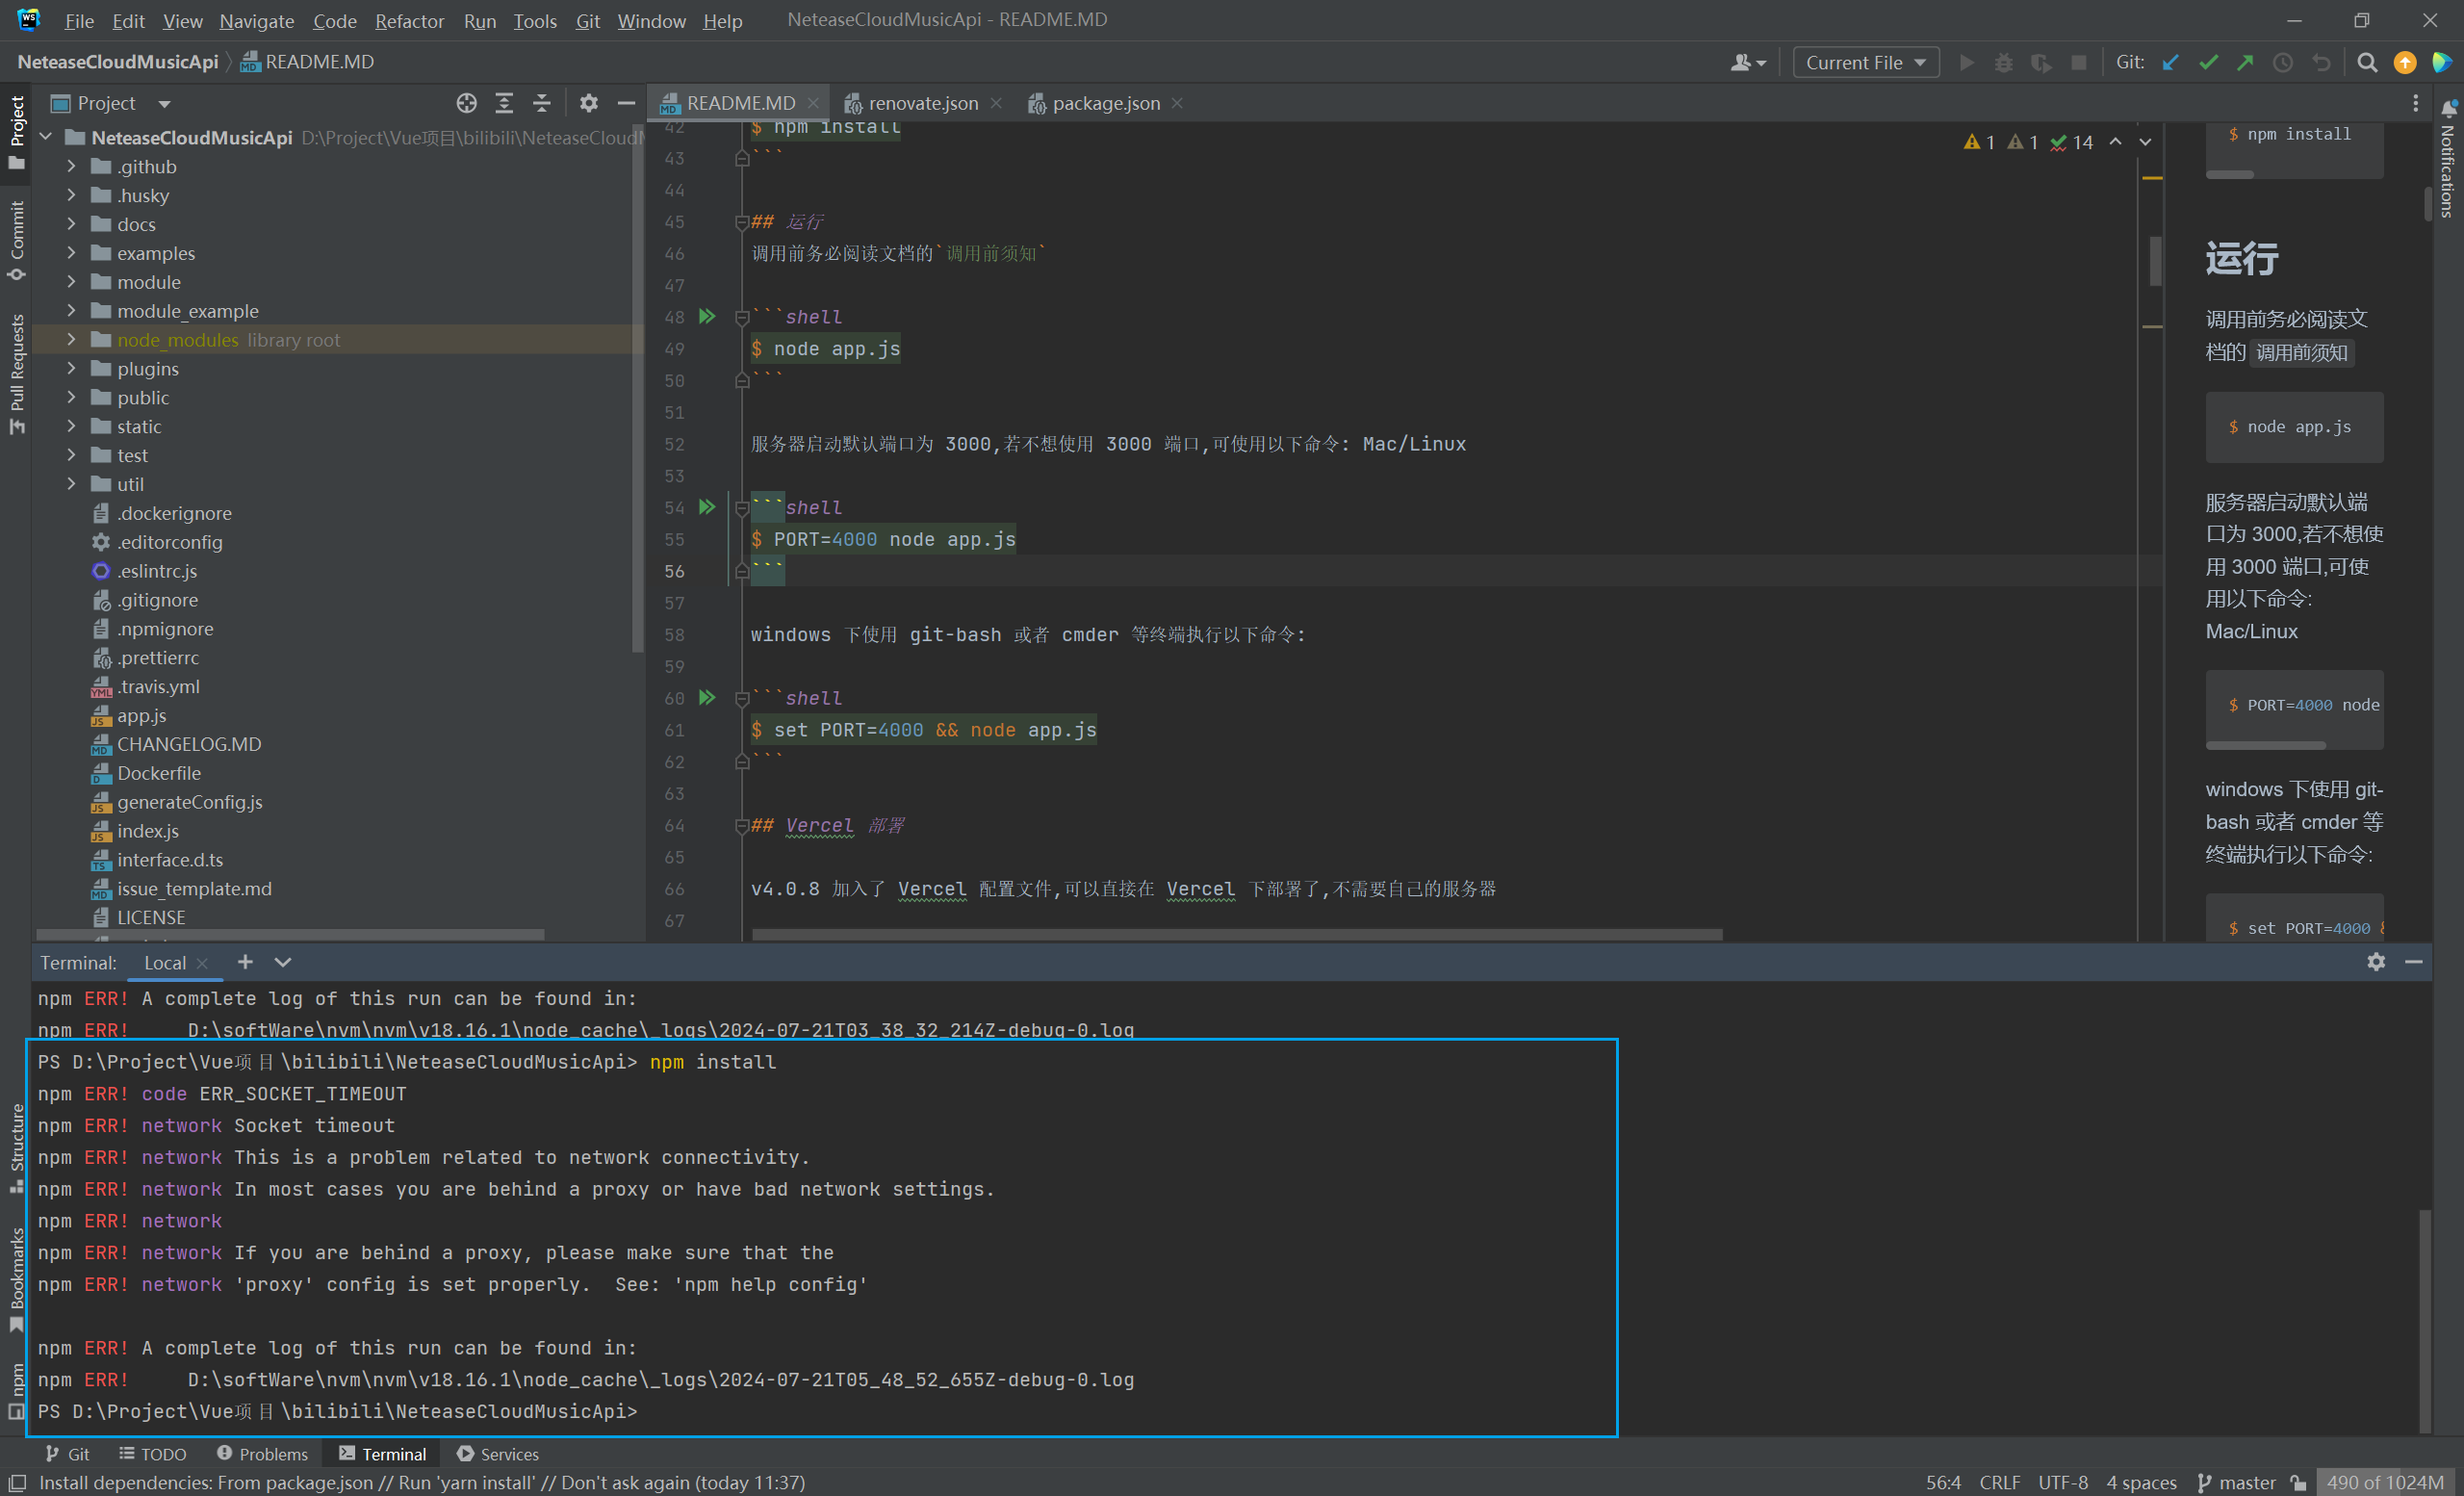
Task: Open the Structure side tool window
Action: (17, 1148)
